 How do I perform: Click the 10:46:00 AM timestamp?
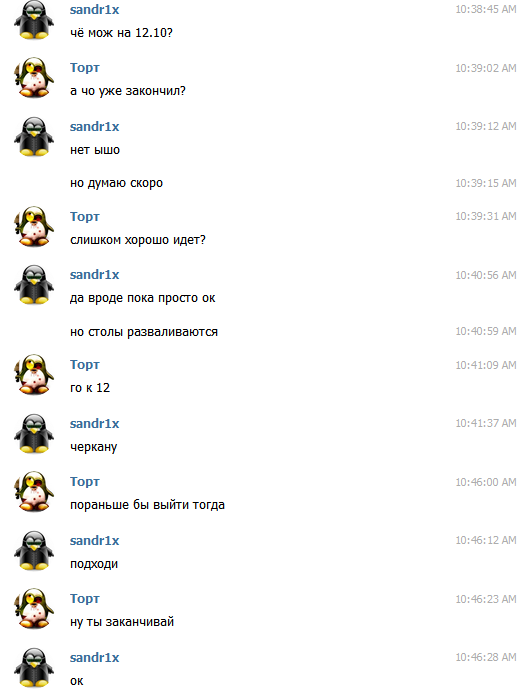486,482
